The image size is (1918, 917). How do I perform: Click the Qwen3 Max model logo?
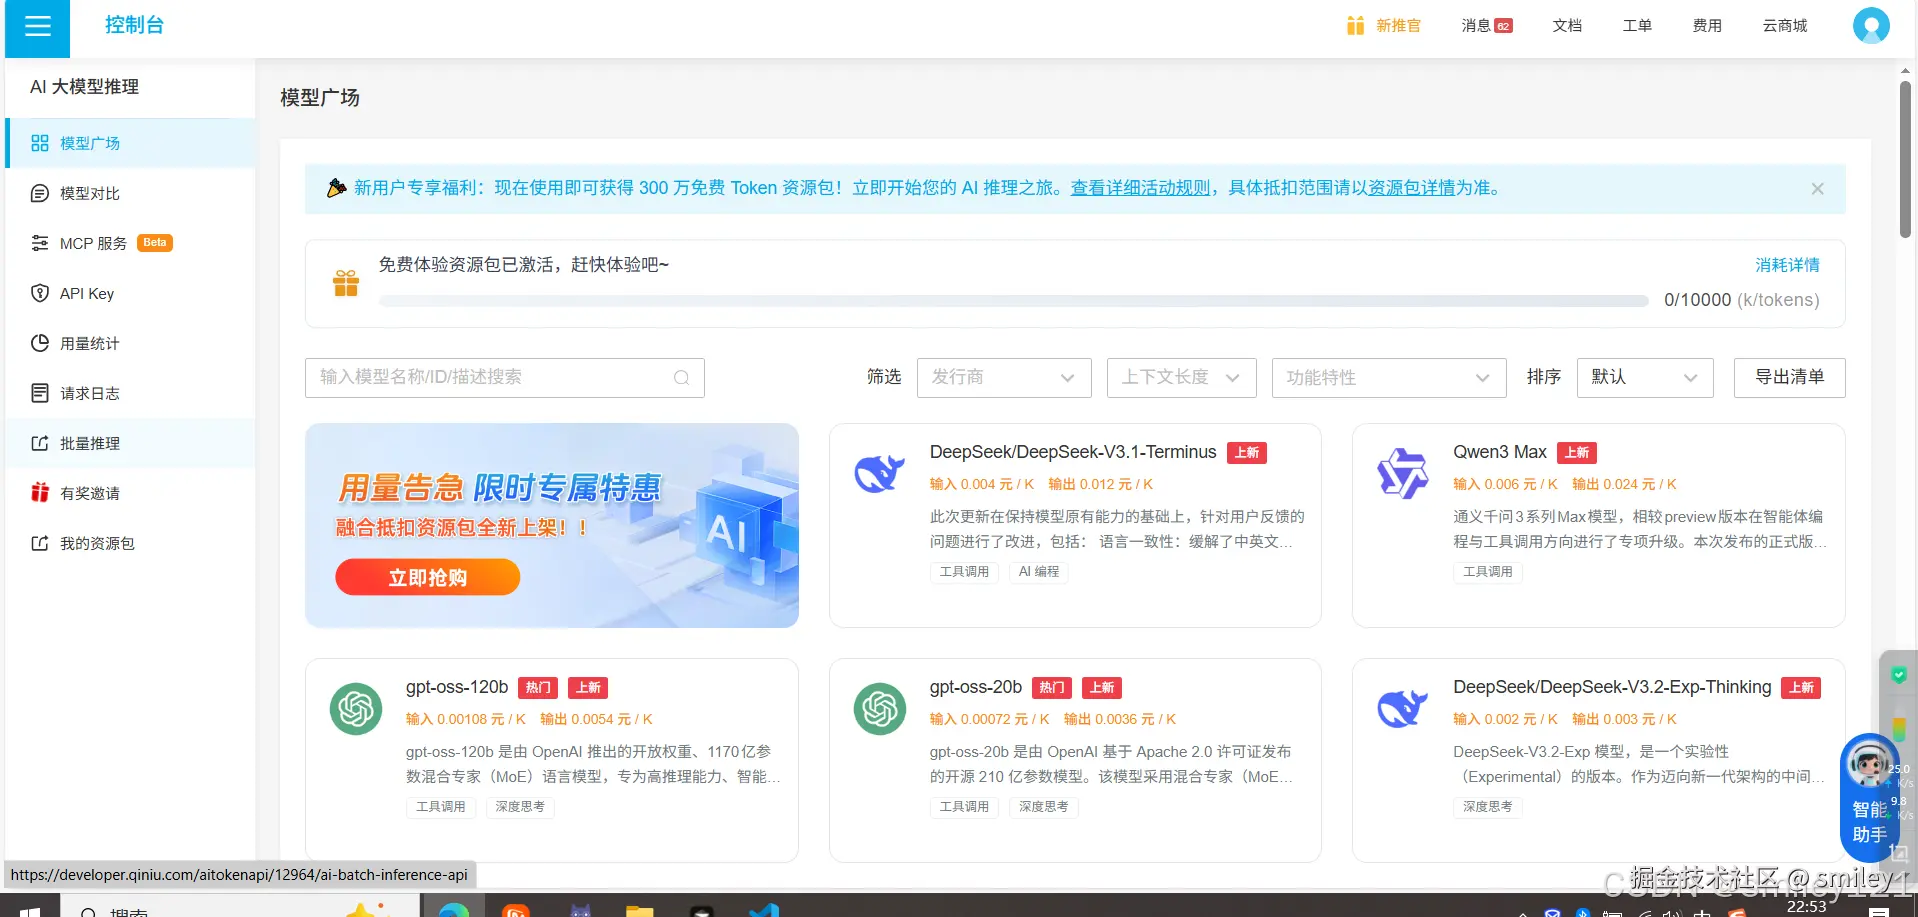click(x=1403, y=473)
